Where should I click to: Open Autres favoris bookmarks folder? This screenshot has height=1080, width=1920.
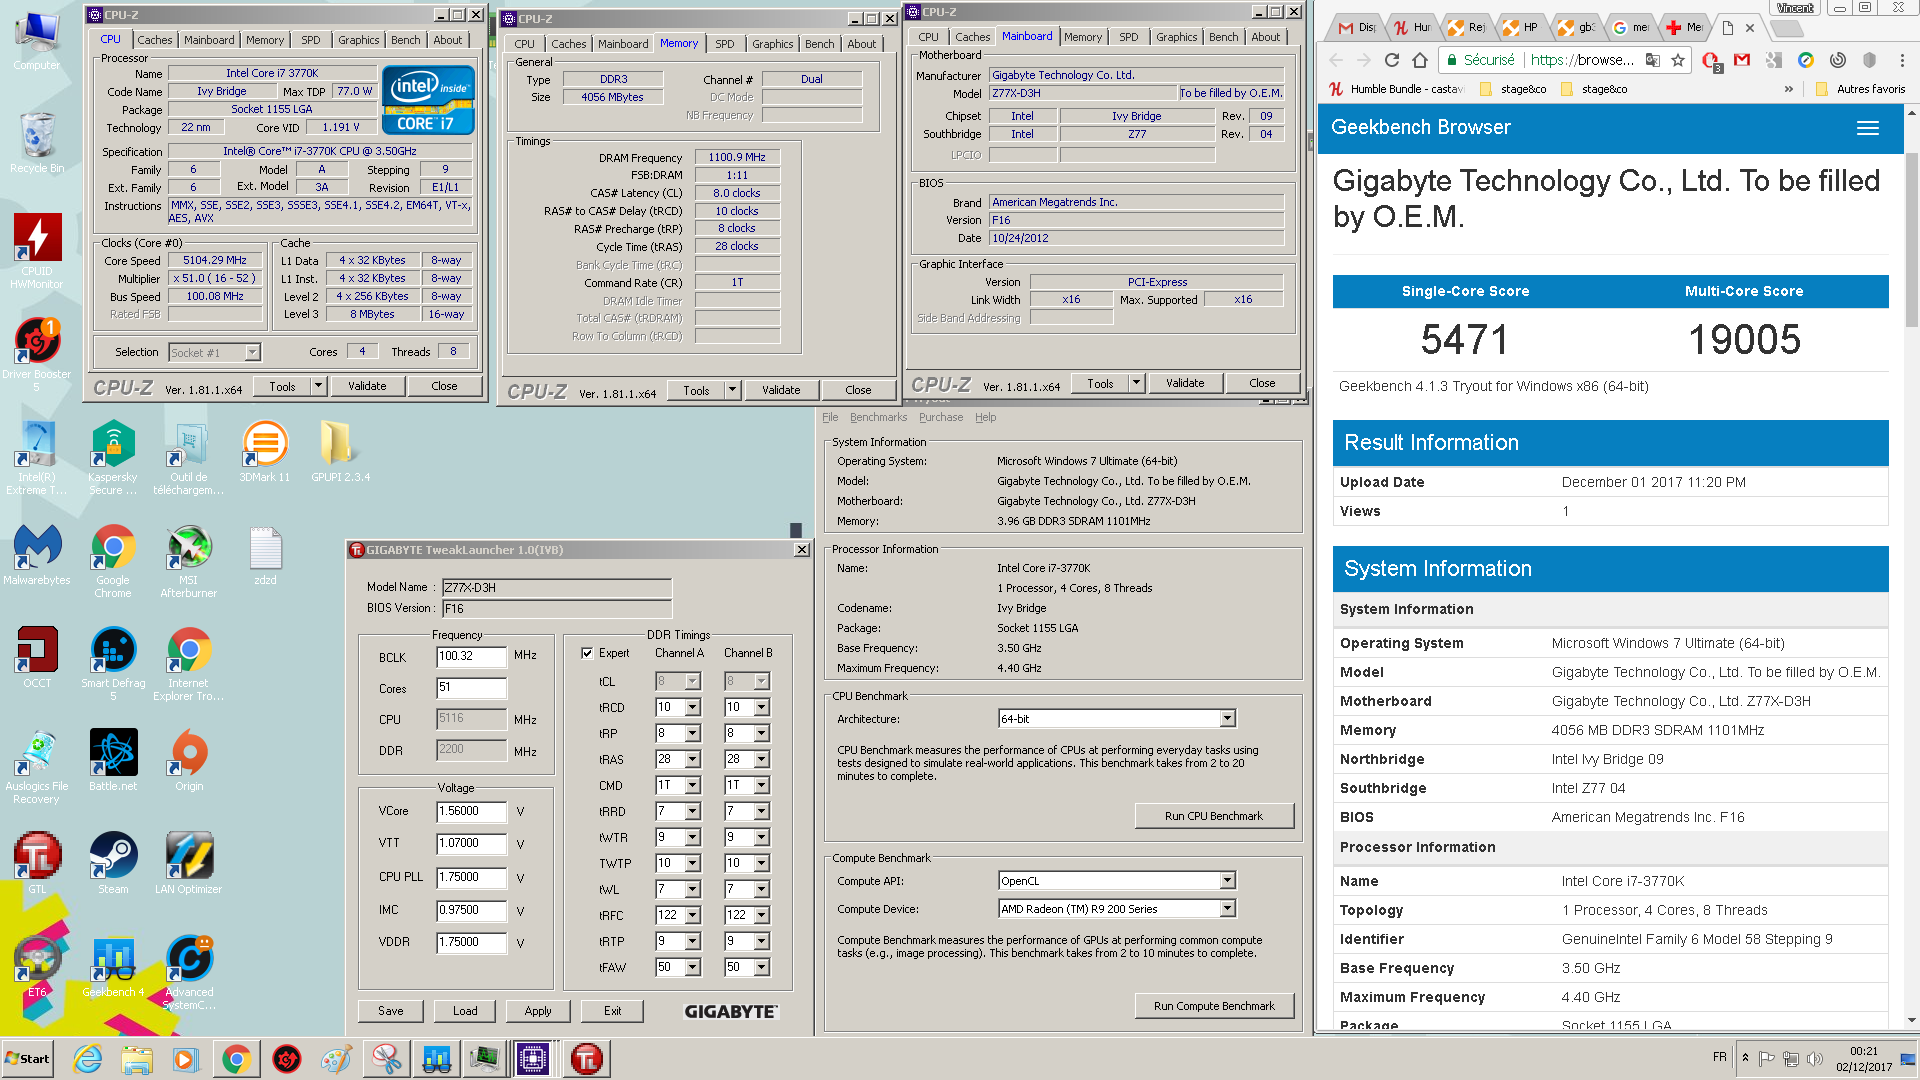coord(1862,89)
